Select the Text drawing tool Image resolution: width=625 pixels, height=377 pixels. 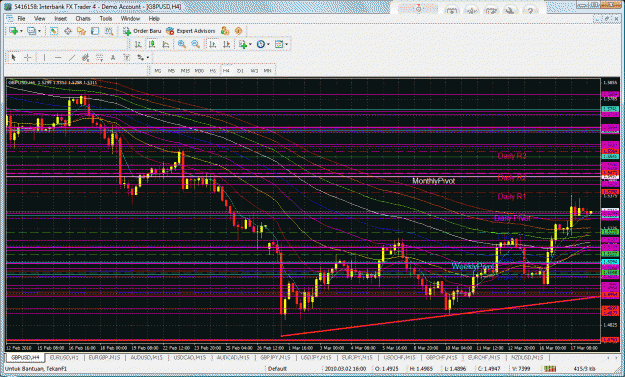pyautogui.click(x=113, y=58)
